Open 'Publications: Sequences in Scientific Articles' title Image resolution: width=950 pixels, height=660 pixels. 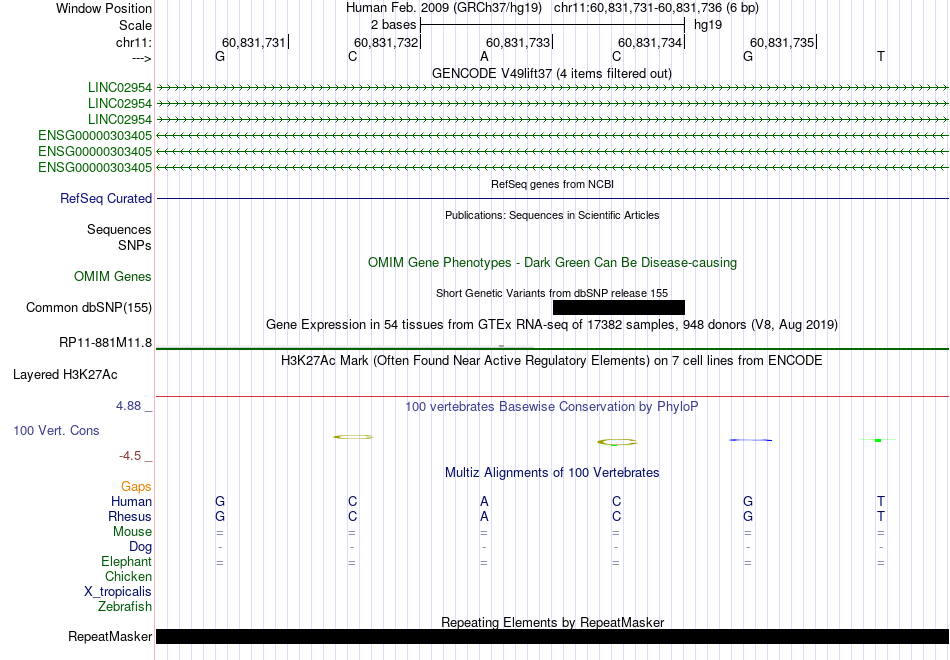coord(552,215)
